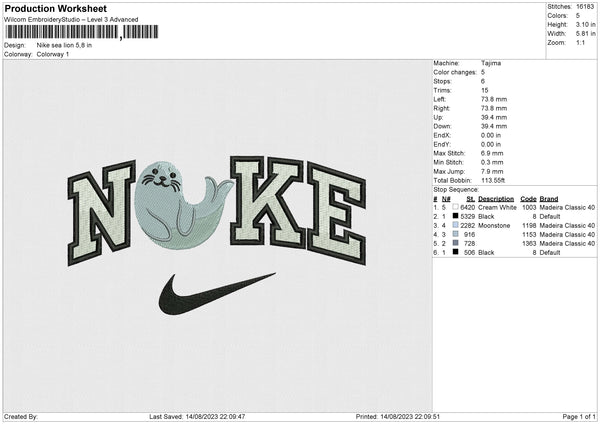The image size is (600, 424).
Task: Click "Wilcom EmbroideryStudio – Level 3 Advanced" text
Action: (71, 20)
